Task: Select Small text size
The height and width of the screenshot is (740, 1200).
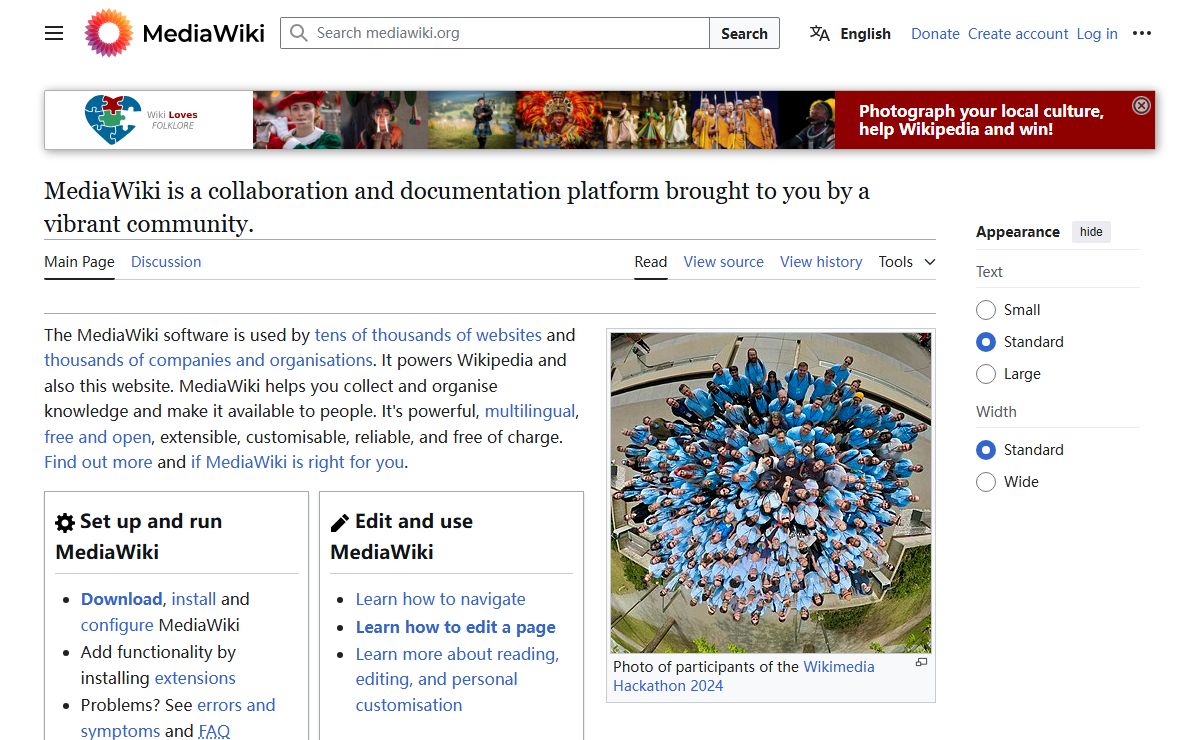Action: point(986,310)
